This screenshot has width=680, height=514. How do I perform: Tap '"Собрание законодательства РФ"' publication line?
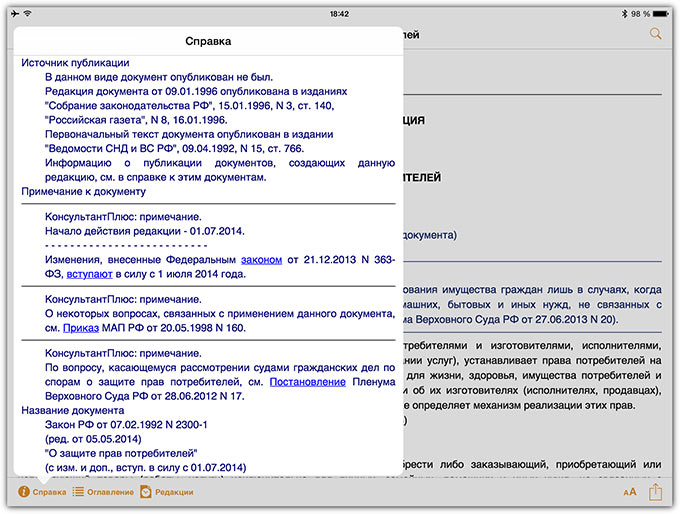[190, 106]
